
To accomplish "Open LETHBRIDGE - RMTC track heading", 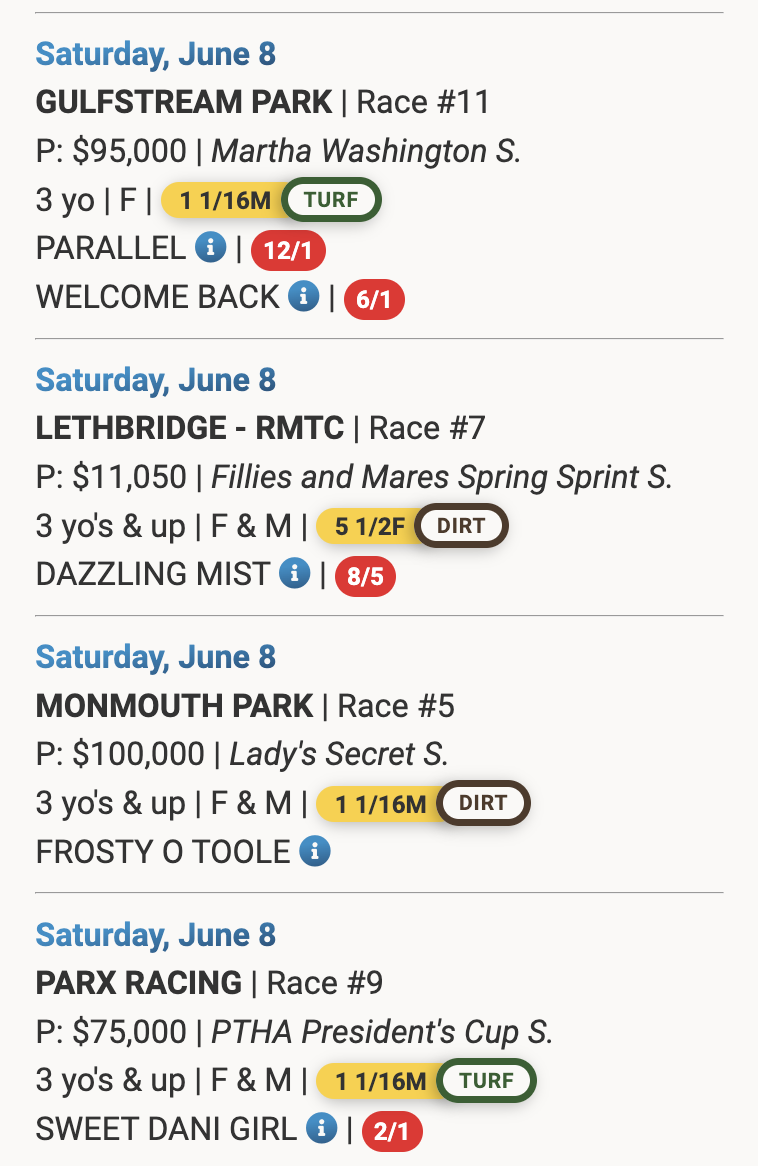I will pos(190,429).
